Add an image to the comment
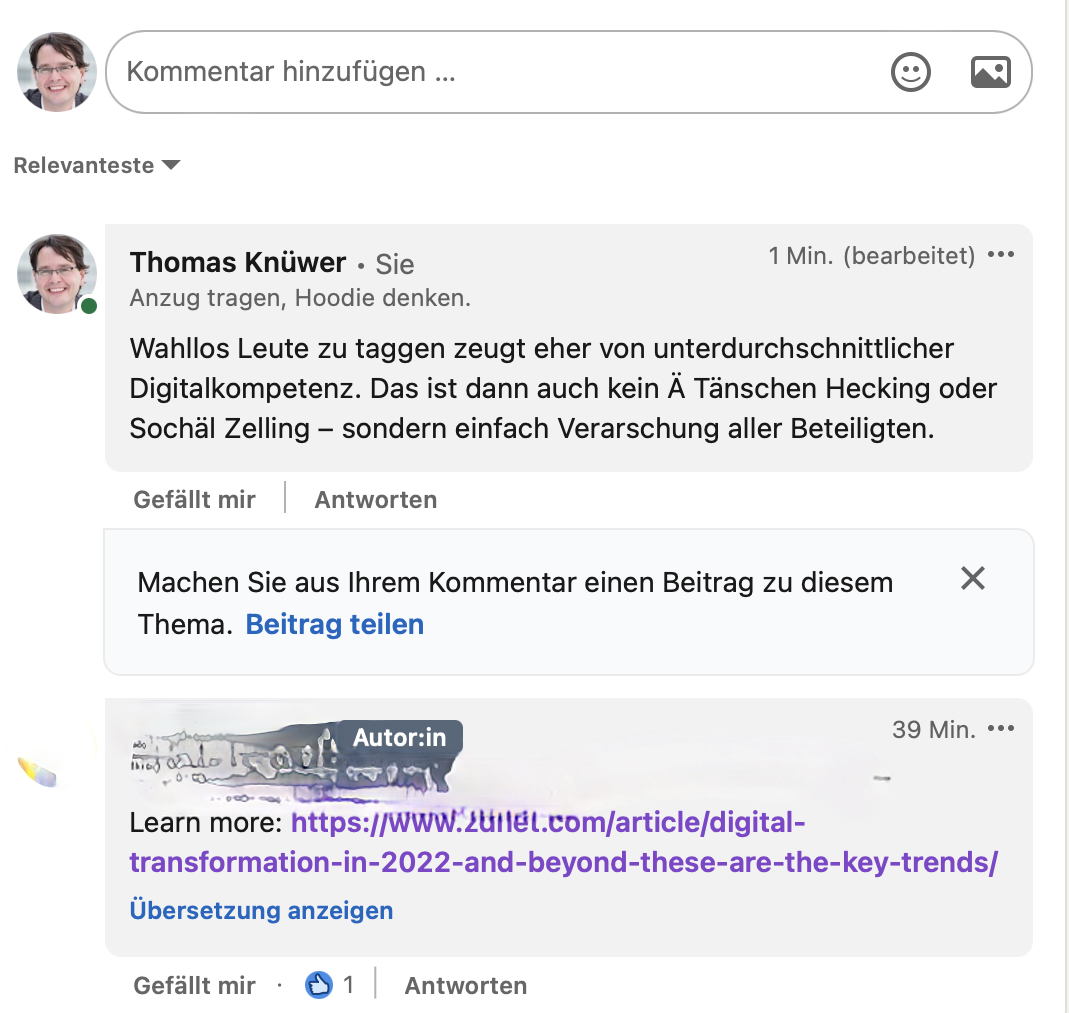Viewport: 1069px width, 1013px height. point(990,72)
